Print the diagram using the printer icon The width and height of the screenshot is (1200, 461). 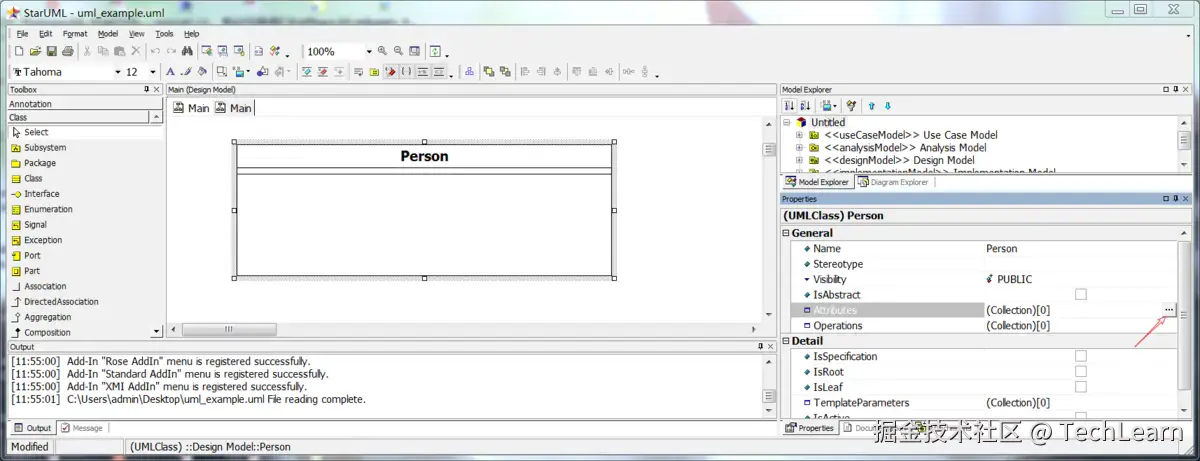pyautogui.click(x=67, y=52)
